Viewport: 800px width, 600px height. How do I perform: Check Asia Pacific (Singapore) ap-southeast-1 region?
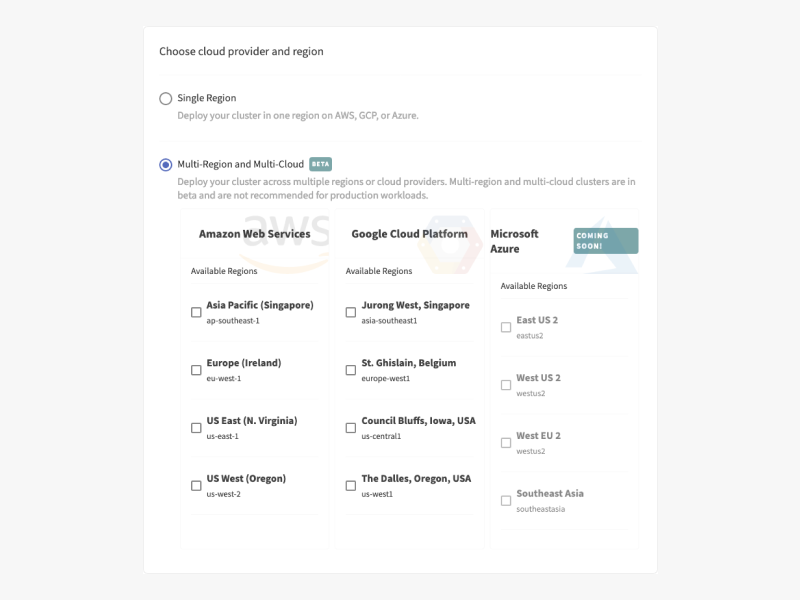point(196,312)
